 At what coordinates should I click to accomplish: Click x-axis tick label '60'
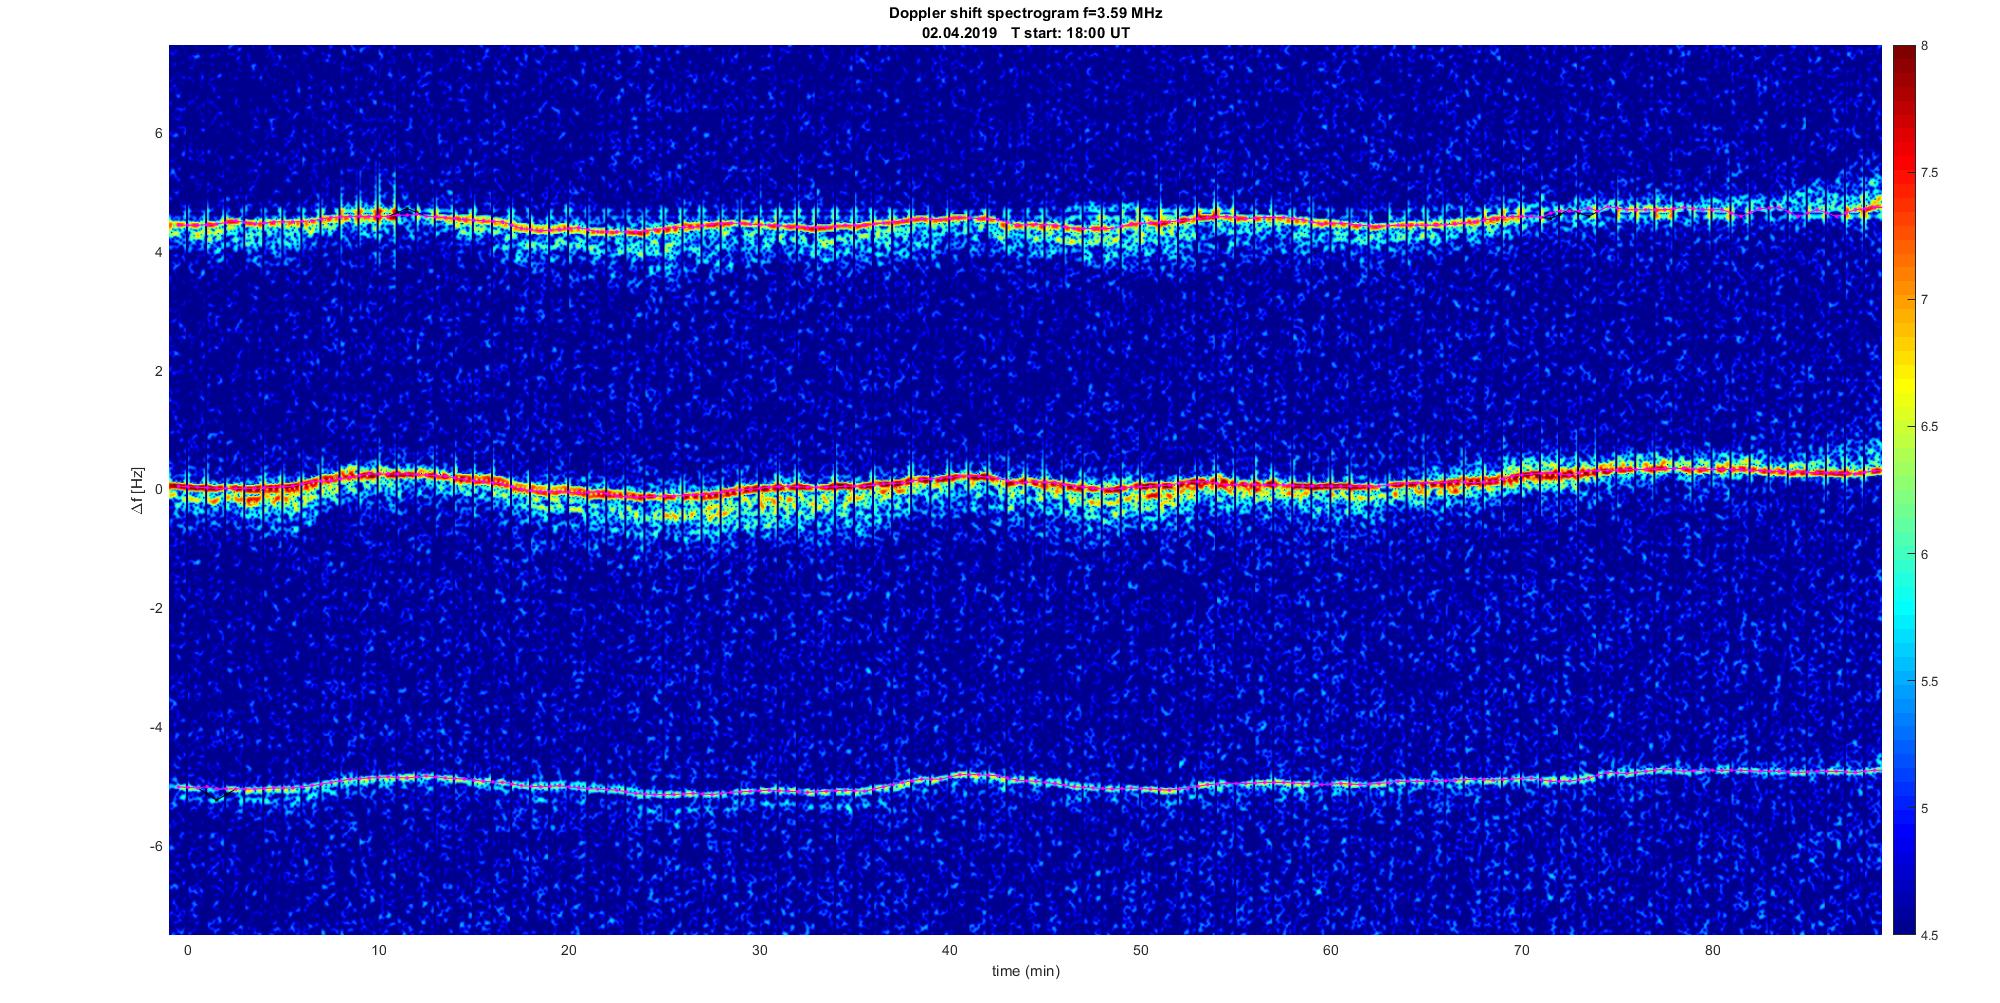point(1330,950)
